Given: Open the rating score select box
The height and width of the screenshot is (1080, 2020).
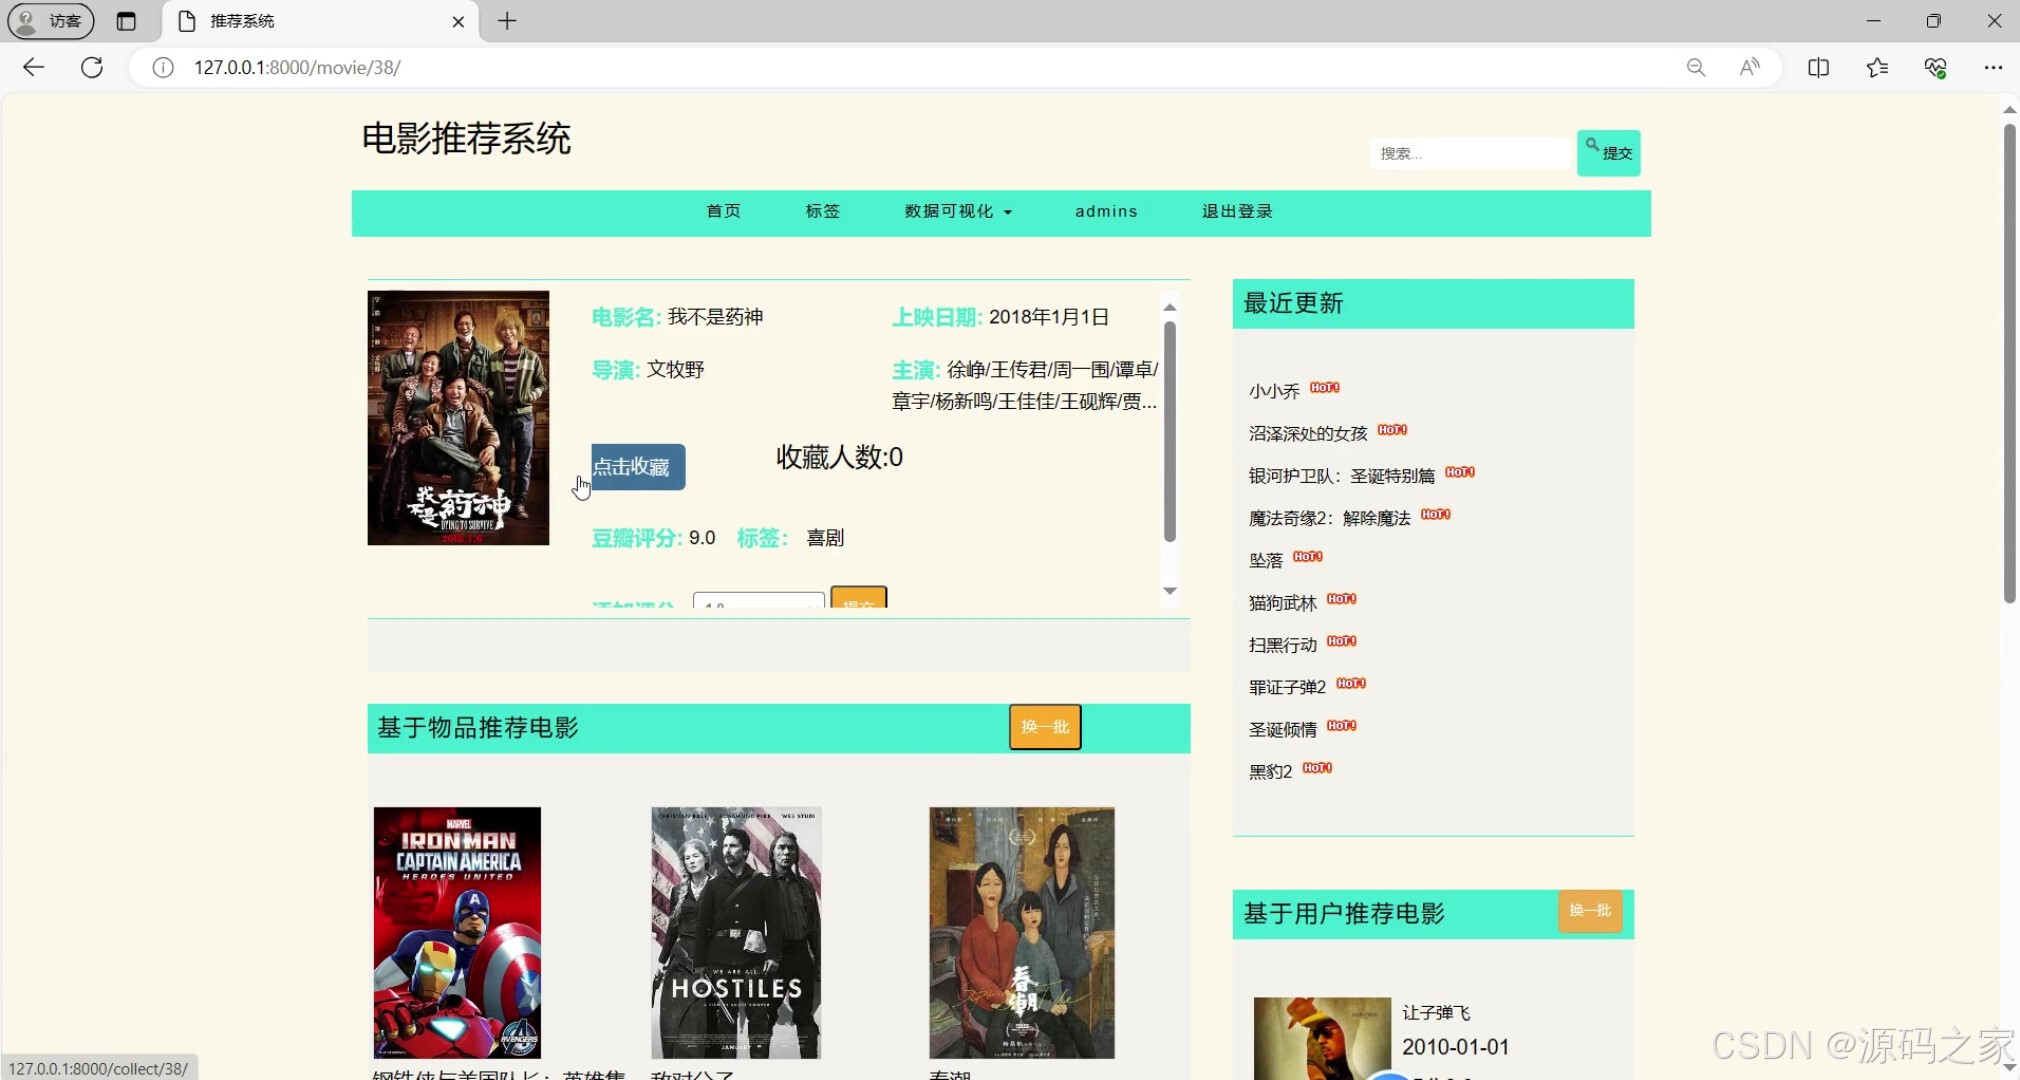Looking at the screenshot, I should pyautogui.click(x=758, y=600).
